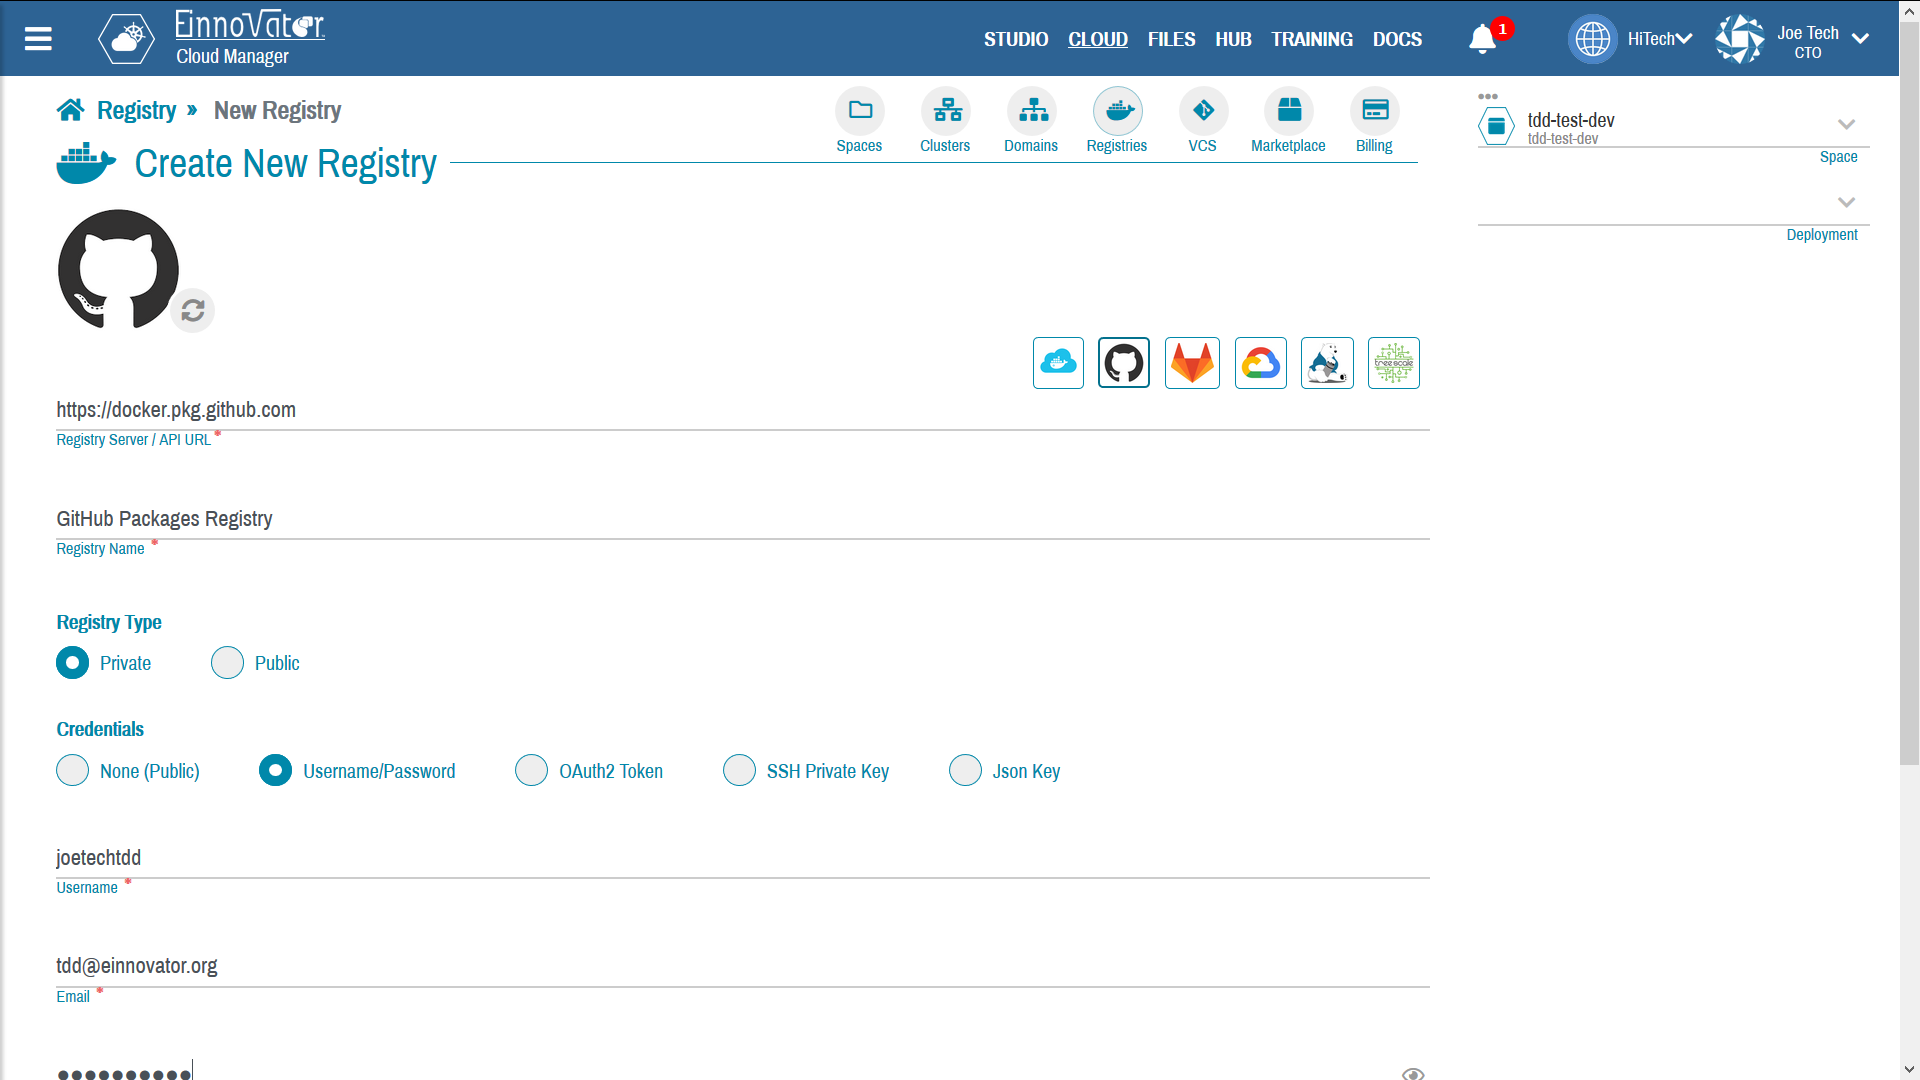
Task: Select the Google Cloud registry preset
Action: coord(1261,363)
